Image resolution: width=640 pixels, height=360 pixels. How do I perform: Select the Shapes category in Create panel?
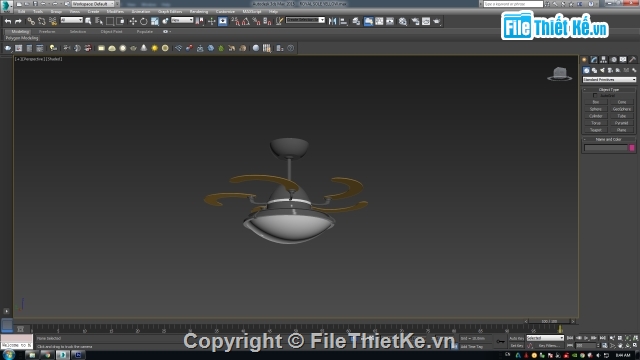[594, 70]
